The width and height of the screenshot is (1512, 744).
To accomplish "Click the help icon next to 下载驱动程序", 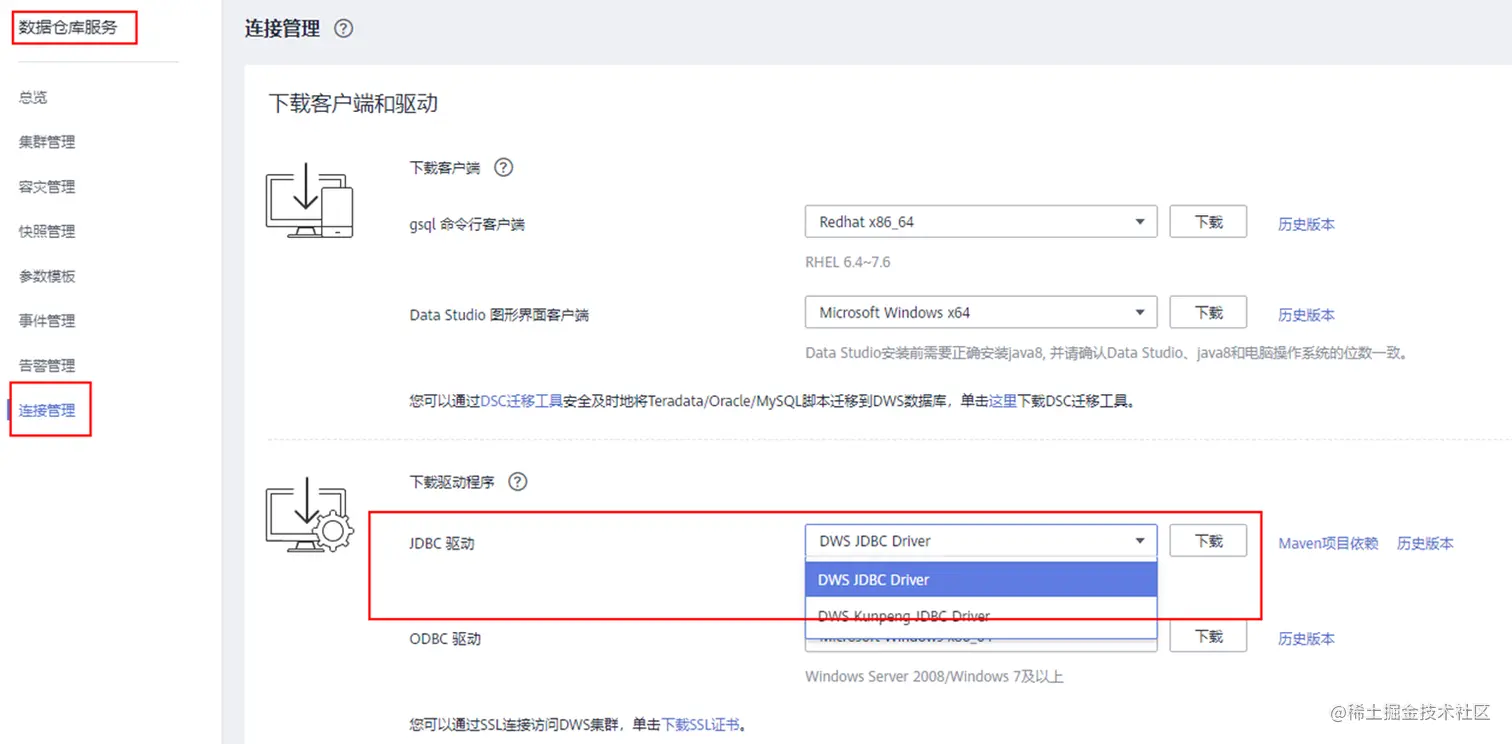I will (517, 481).
